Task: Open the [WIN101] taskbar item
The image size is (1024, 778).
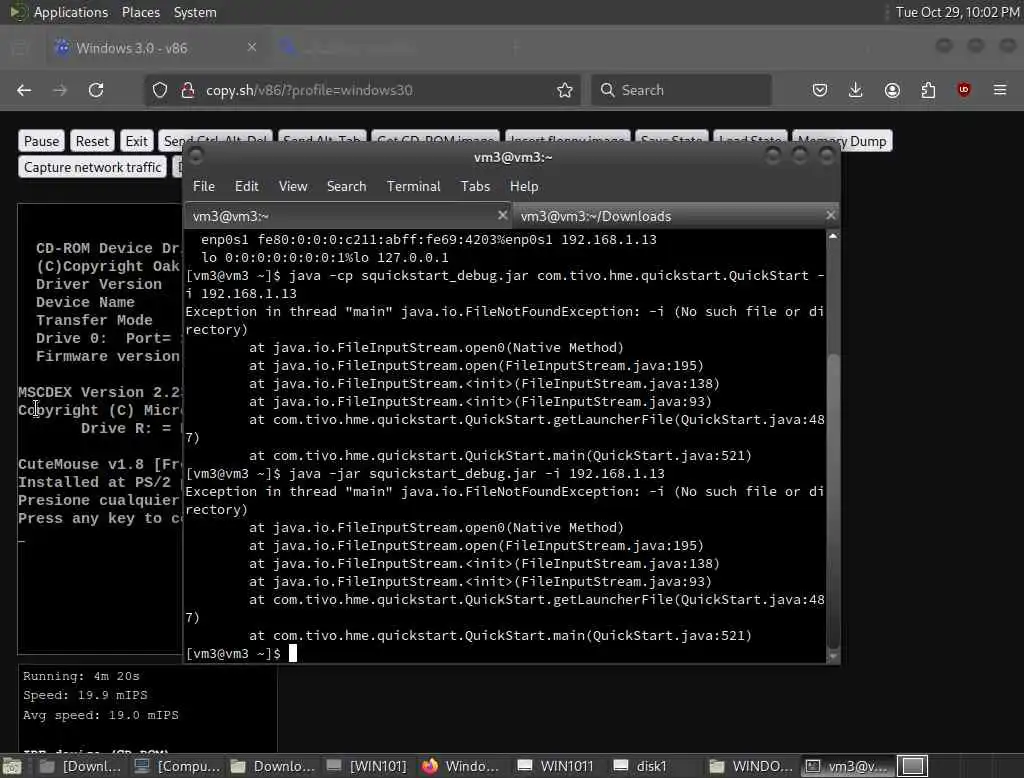Action: click(x=367, y=766)
